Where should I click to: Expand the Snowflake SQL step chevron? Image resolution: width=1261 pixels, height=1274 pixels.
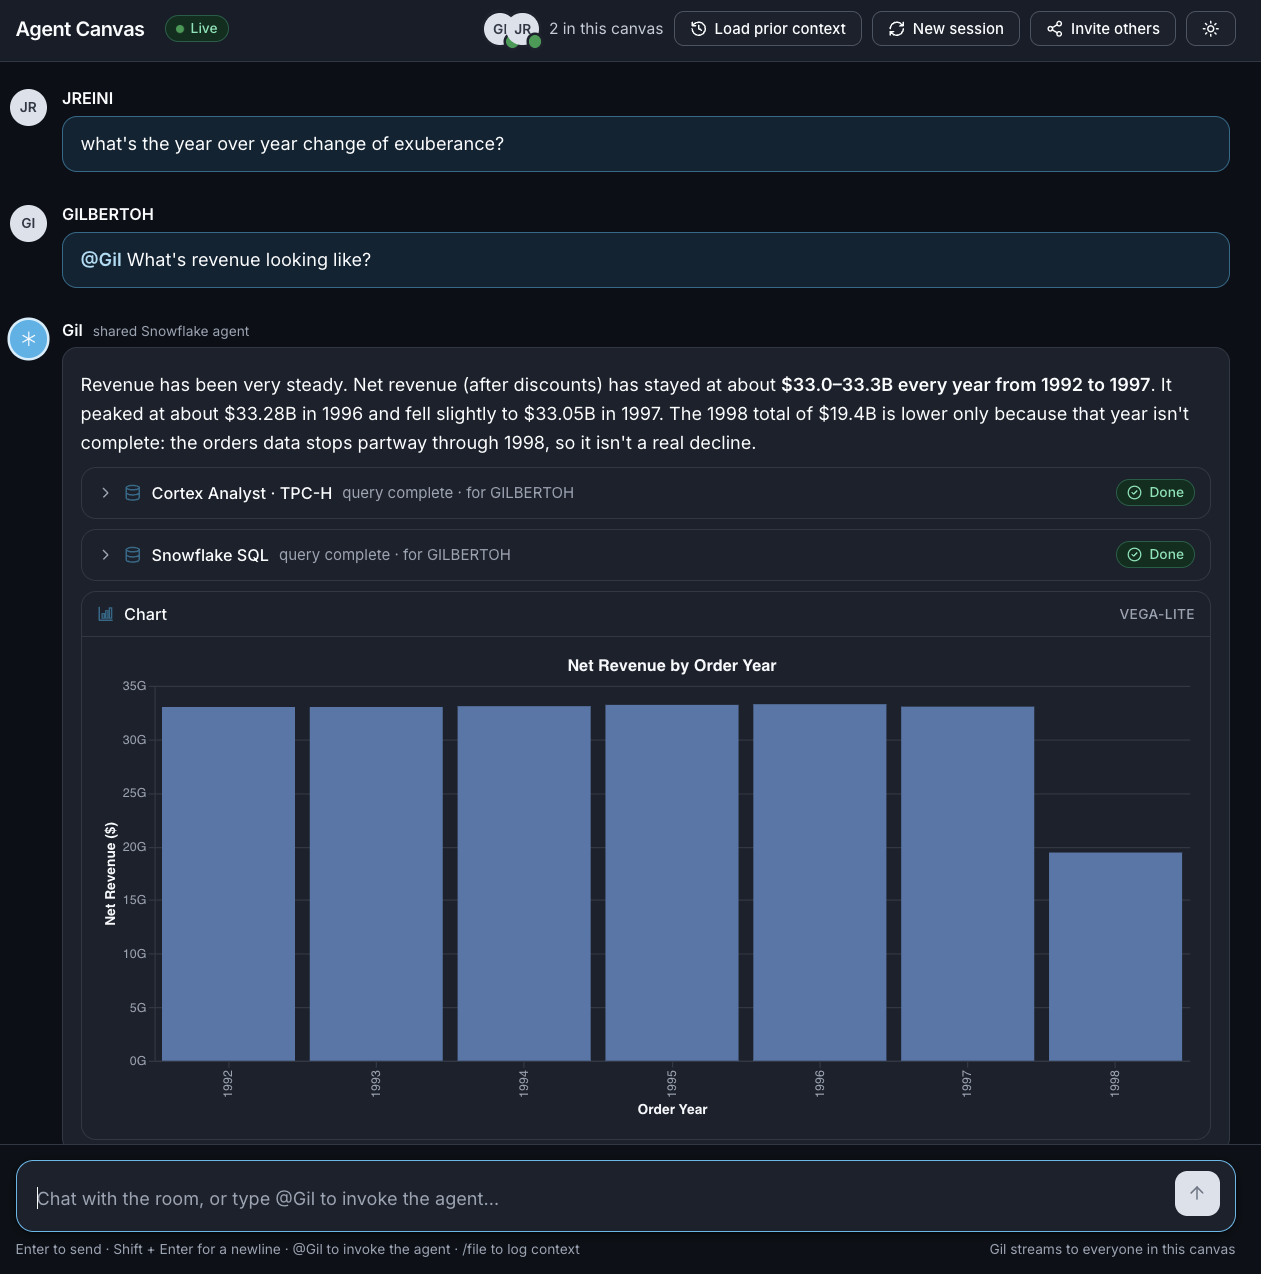(x=105, y=555)
